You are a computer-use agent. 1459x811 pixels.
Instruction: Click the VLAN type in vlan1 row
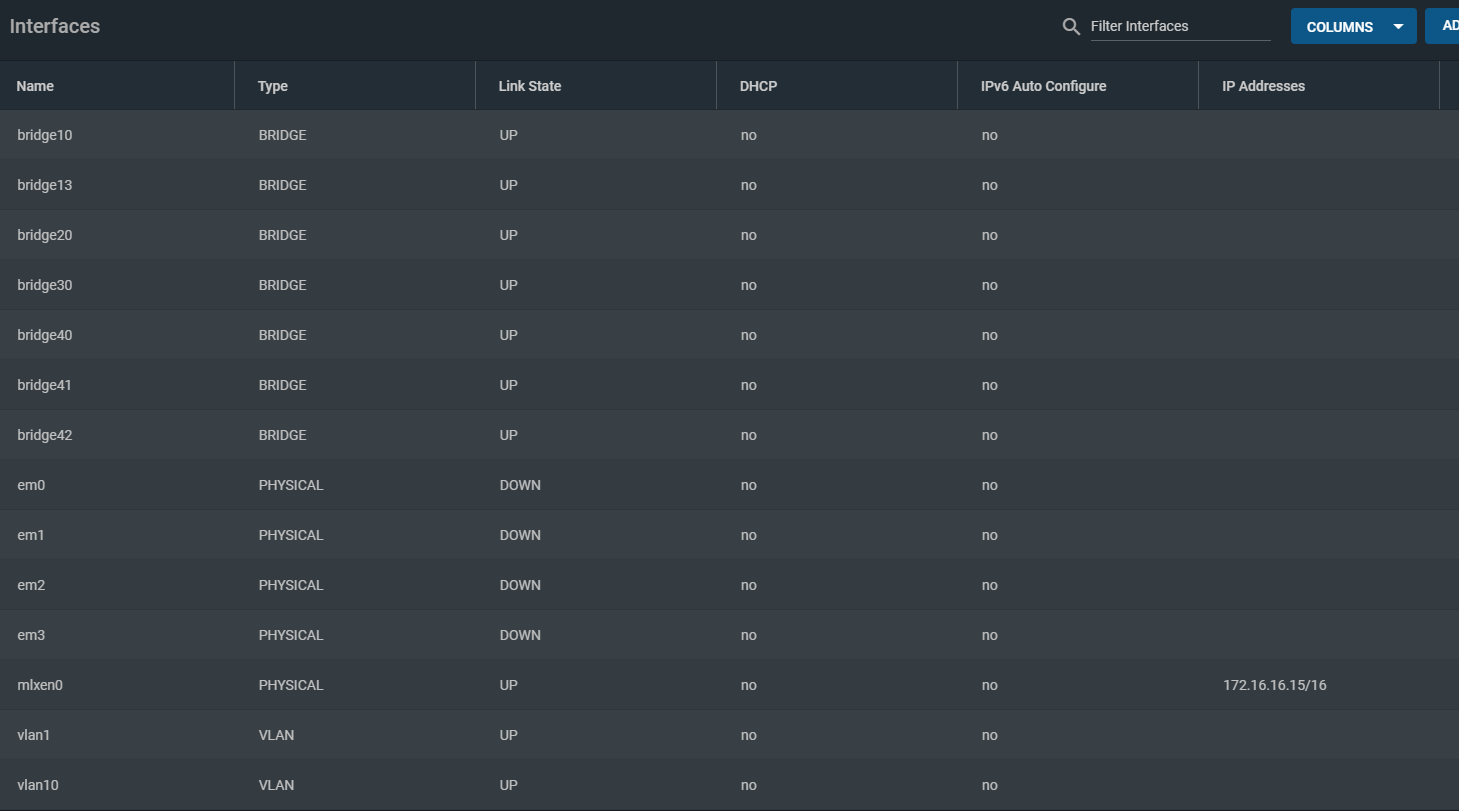tap(276, 735)
